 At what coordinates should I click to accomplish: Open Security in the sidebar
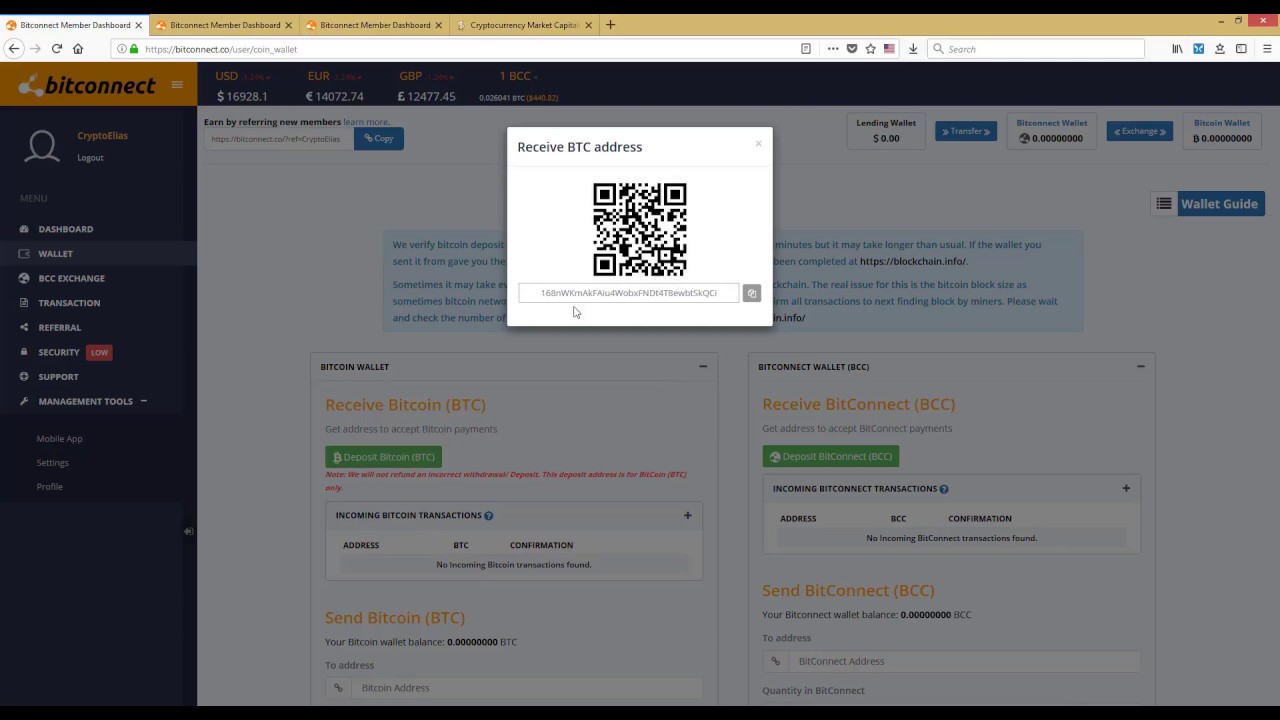pyautogui.click(x=58, y=352)
